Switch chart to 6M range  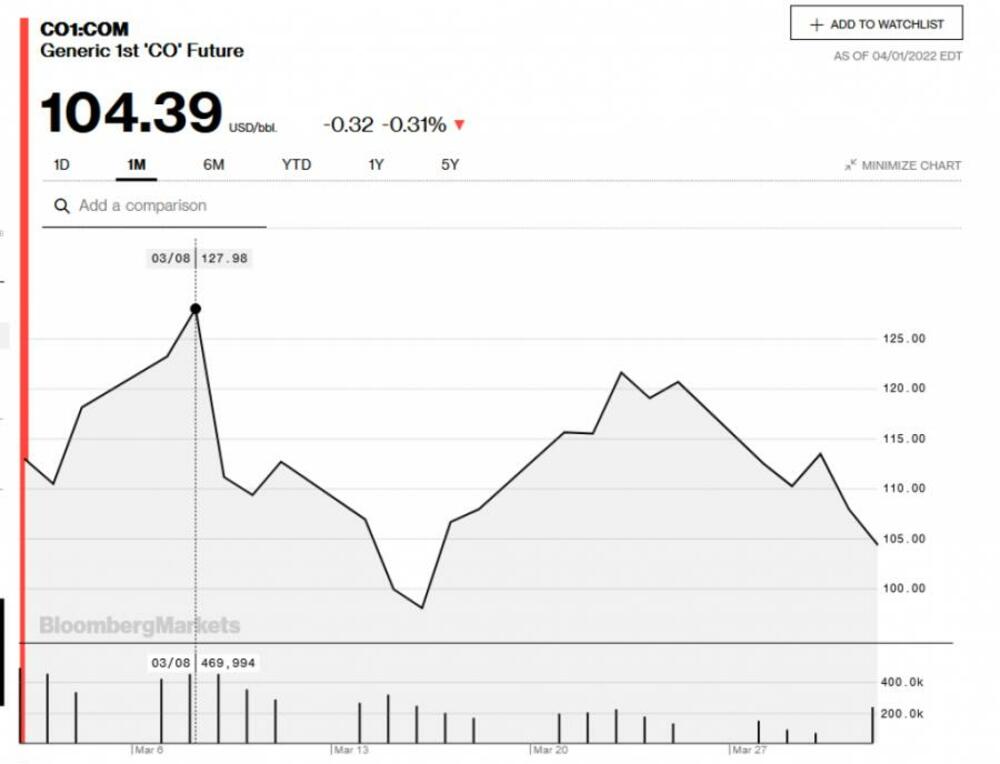pyautogui.click(x=214, y=165)
